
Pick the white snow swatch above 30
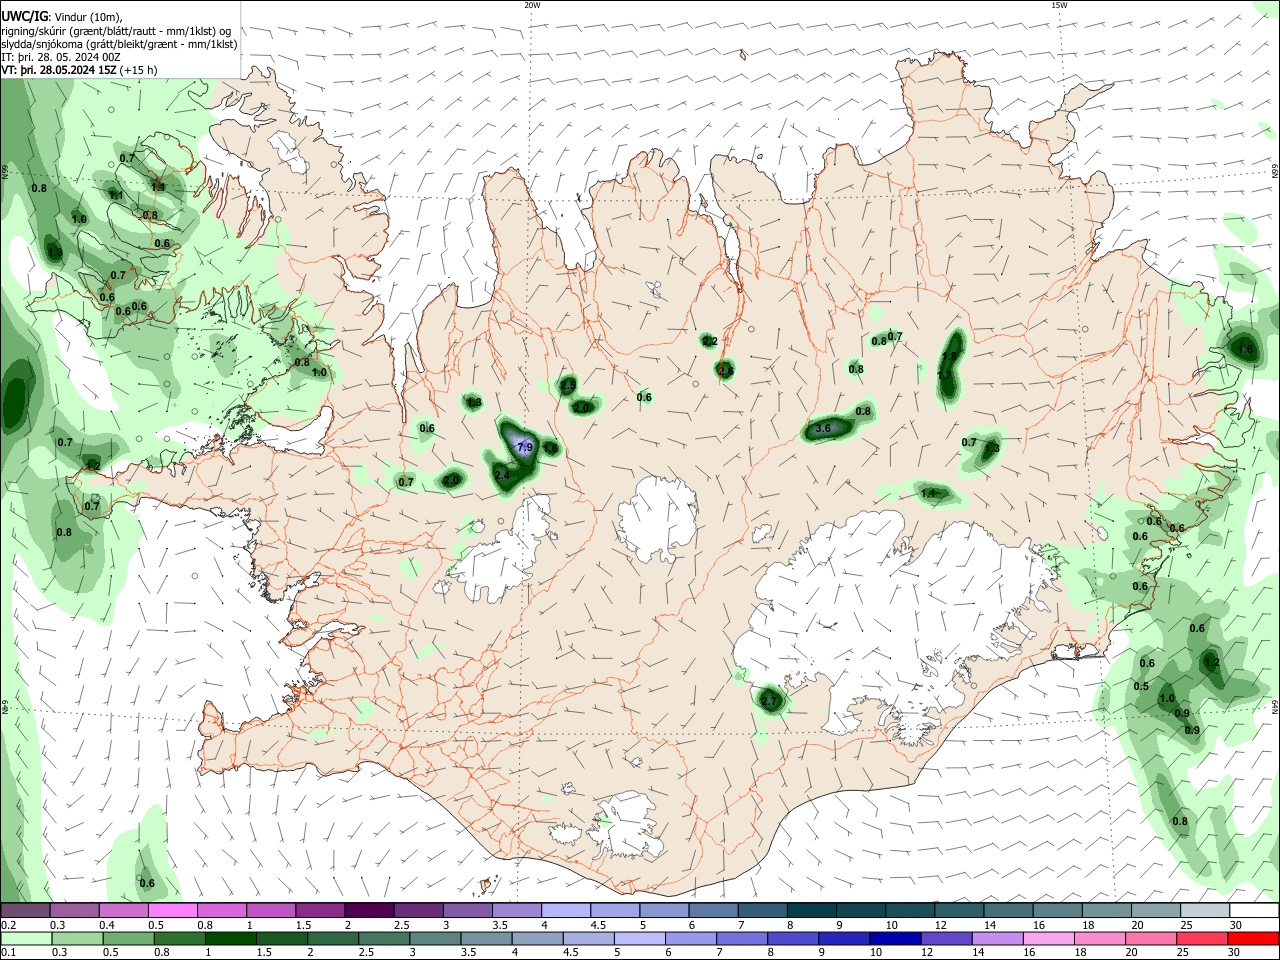coord(1252,911)
